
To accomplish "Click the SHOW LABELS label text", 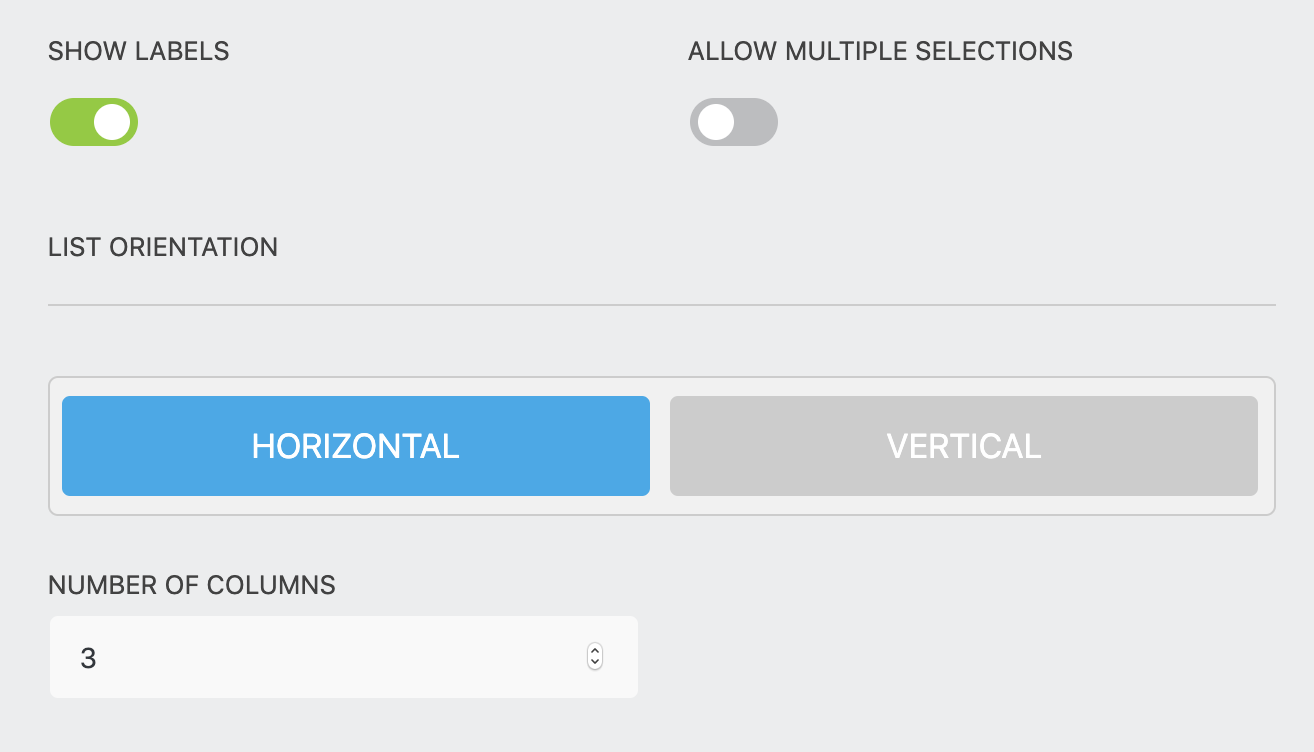I will 138,51.
